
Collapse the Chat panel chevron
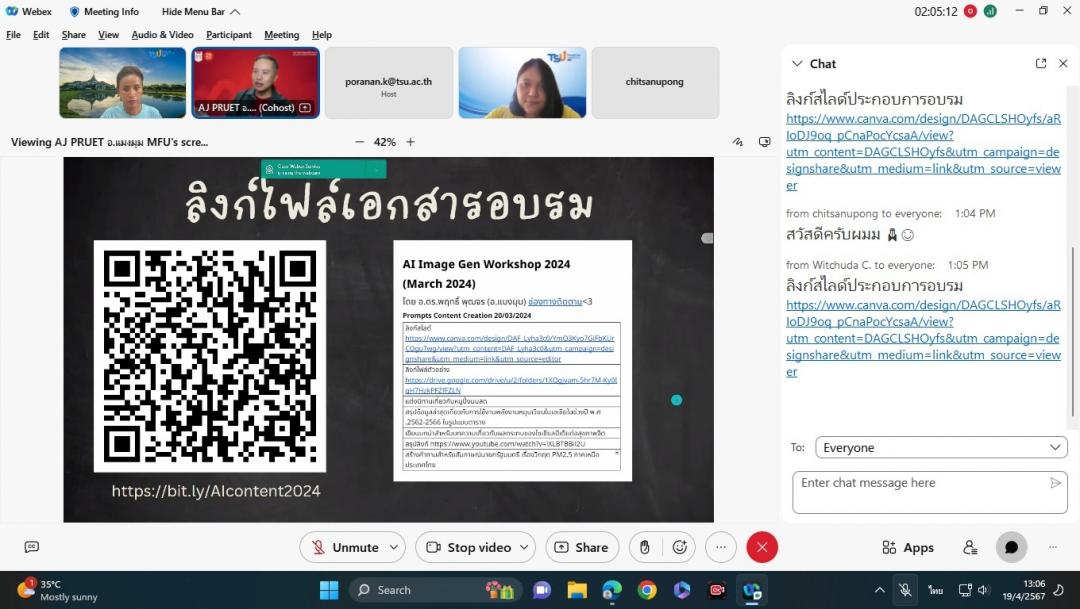pos(797,63)
